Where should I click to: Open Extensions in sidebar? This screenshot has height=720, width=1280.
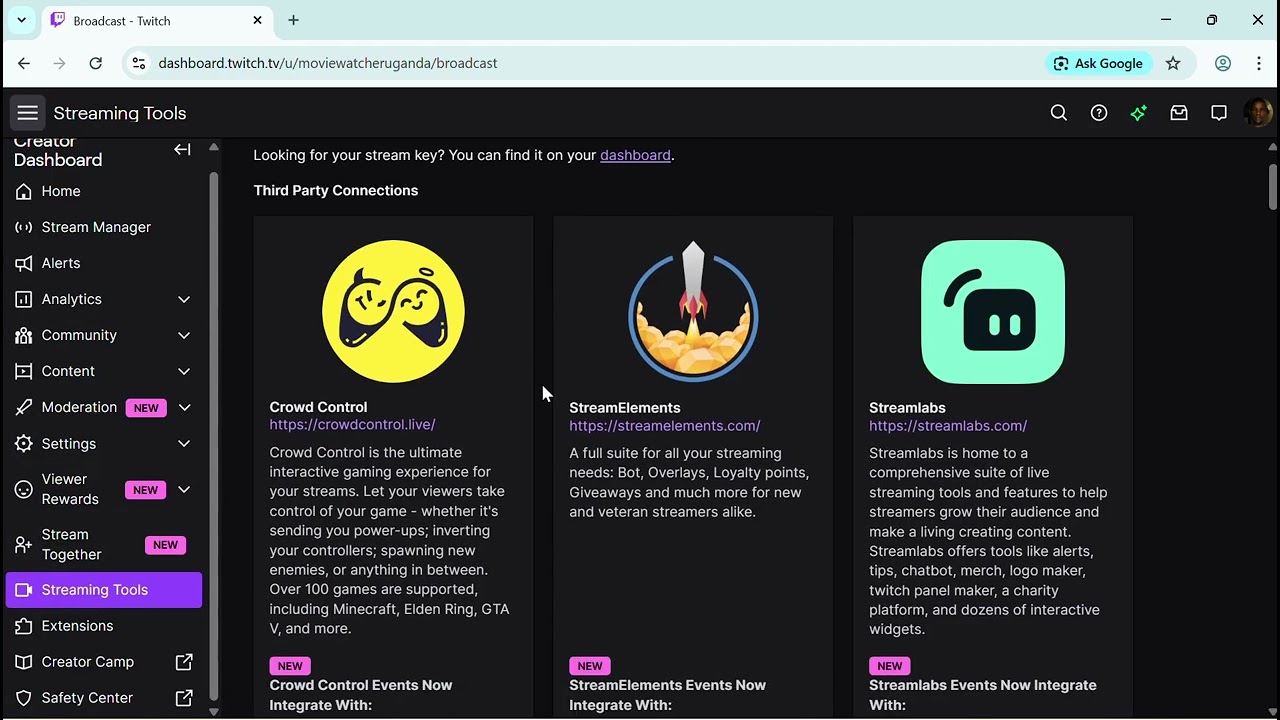coord(104,626)
